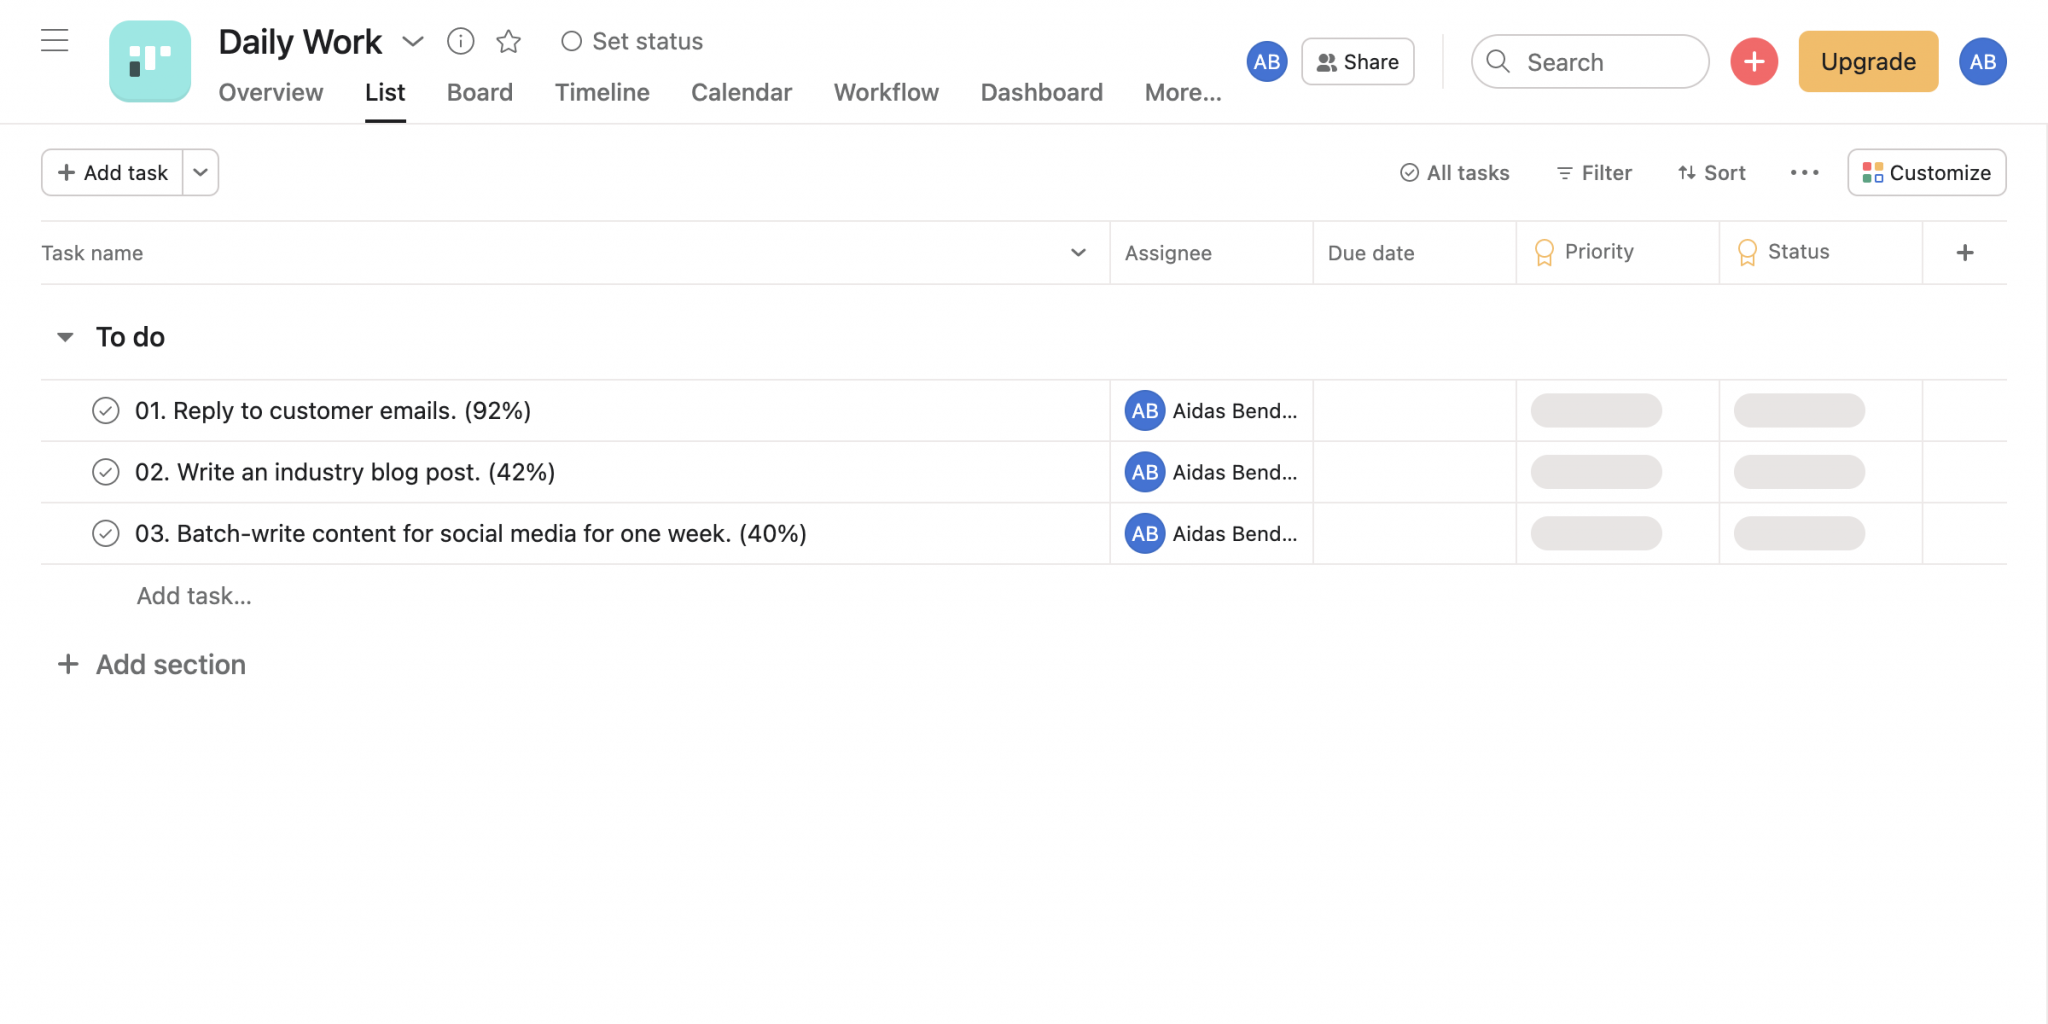Open task '02. Write an industry blog post. (42%)'
The height and width of the screenshot is (1024, 2048).
345,472
